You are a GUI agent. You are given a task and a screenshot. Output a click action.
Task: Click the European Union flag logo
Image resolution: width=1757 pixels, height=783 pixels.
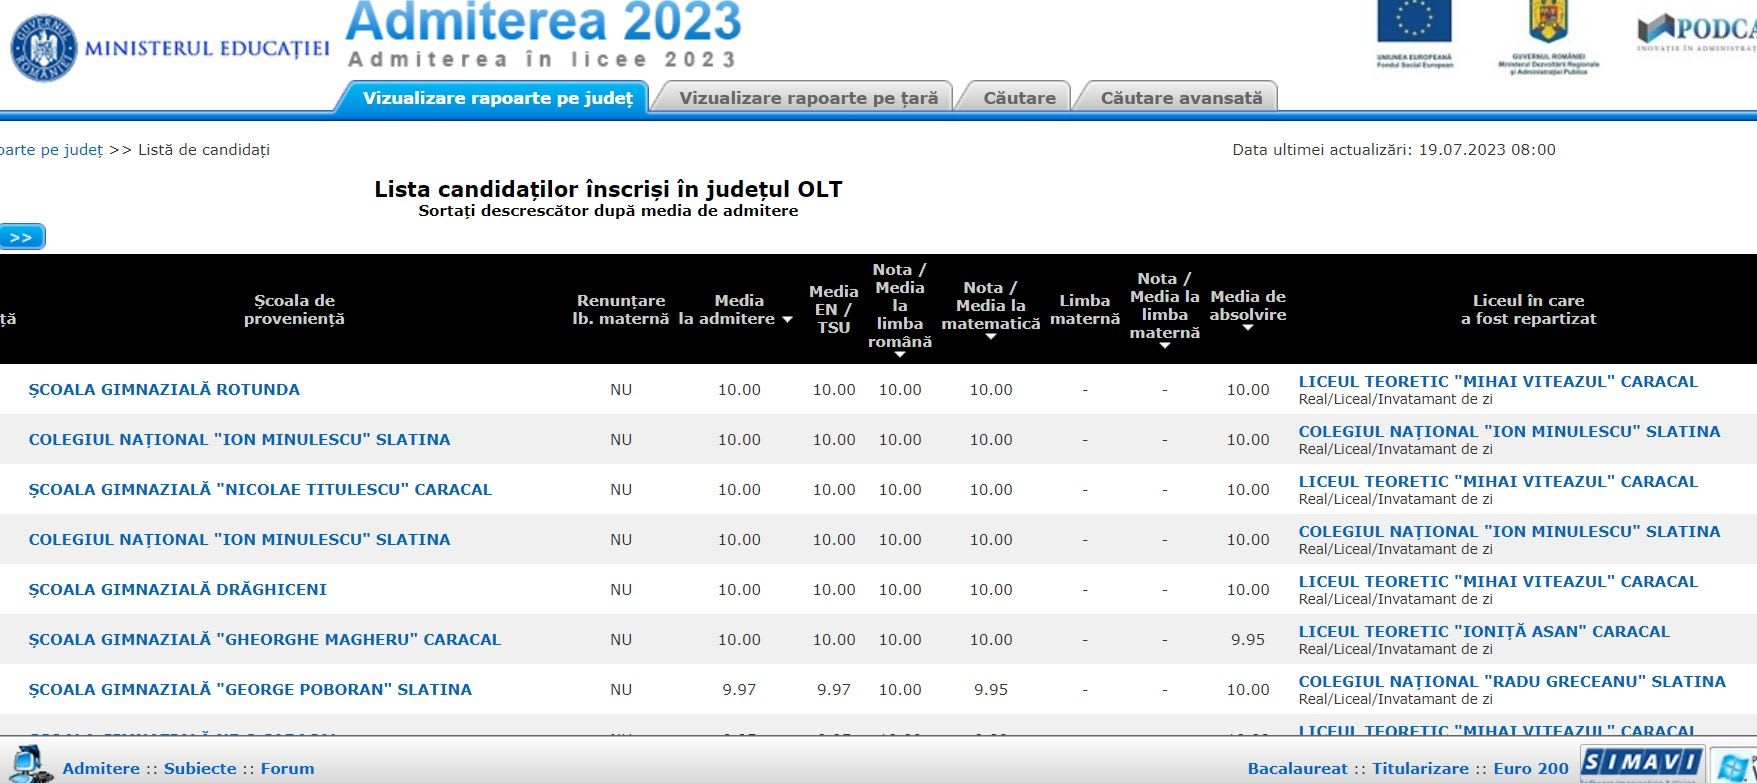coord(1414,22)
